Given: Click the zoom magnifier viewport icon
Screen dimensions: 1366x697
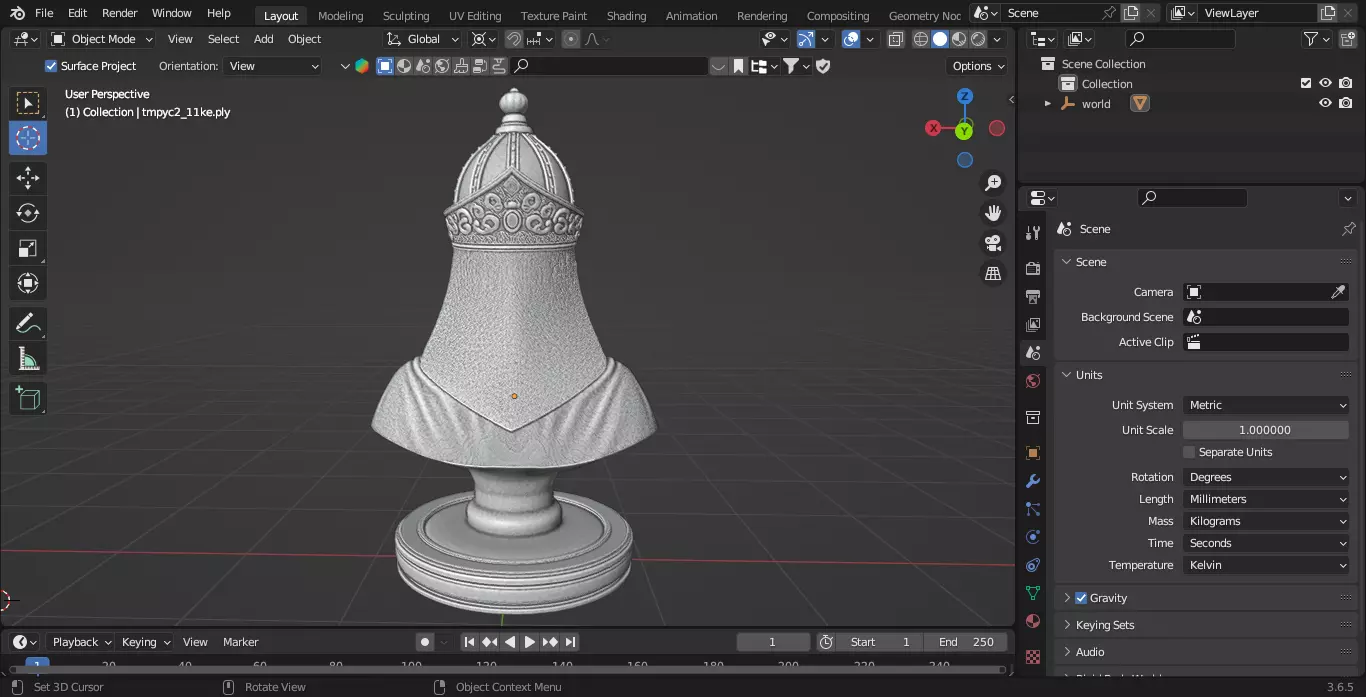Looking at the screenshot, I should pos(993,182).
